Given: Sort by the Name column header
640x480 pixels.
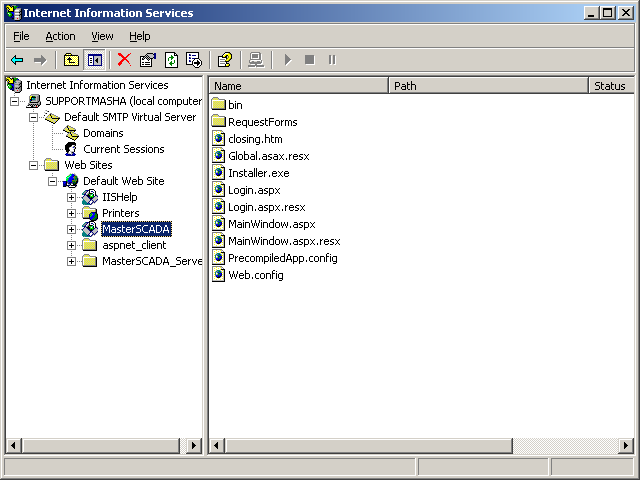Looking at the screenshot, I should (299, 86).
